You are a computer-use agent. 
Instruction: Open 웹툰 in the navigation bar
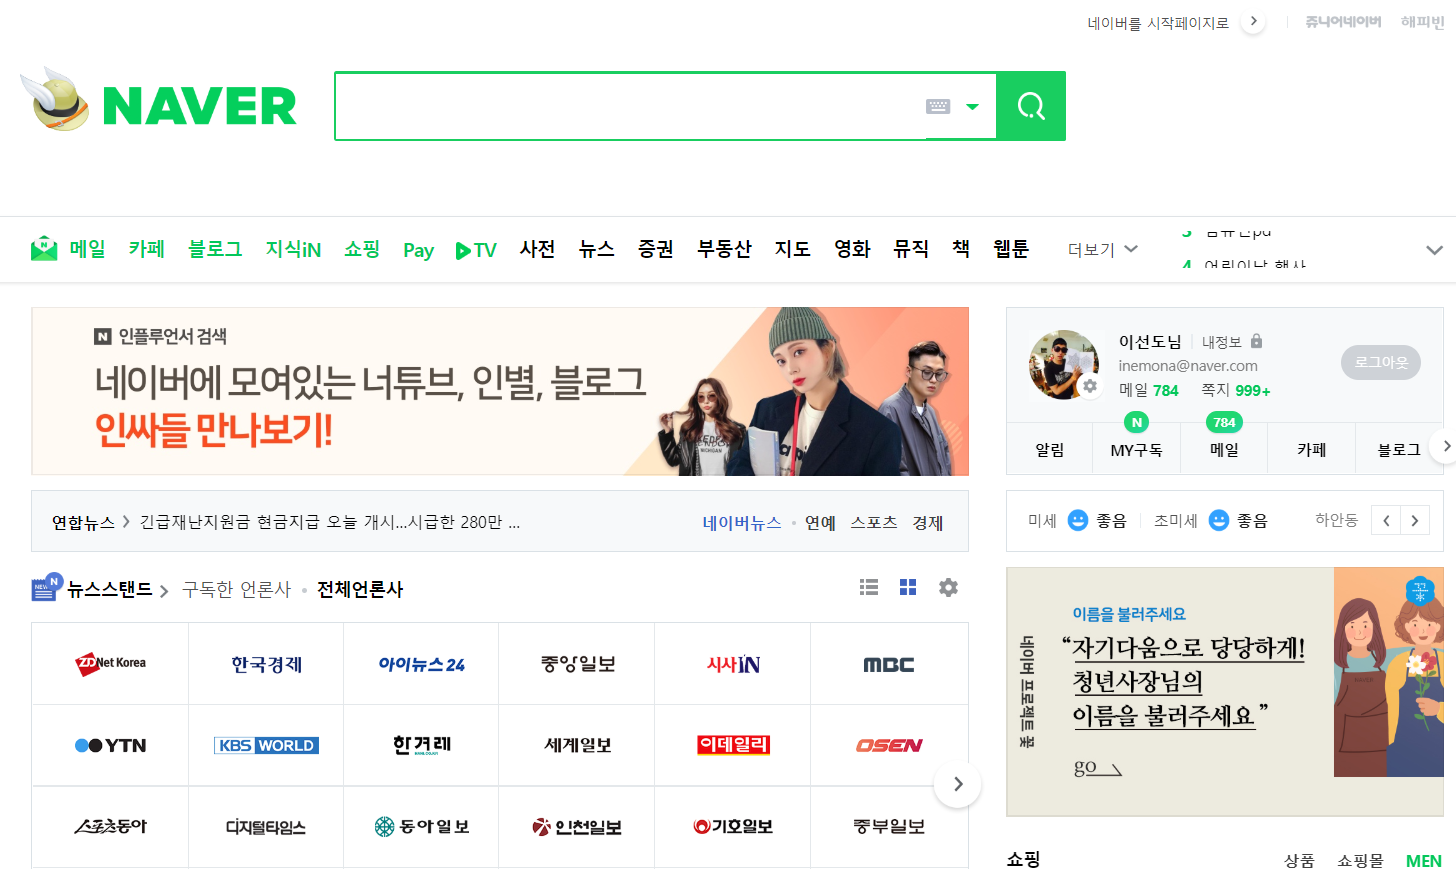point(1011,249)
